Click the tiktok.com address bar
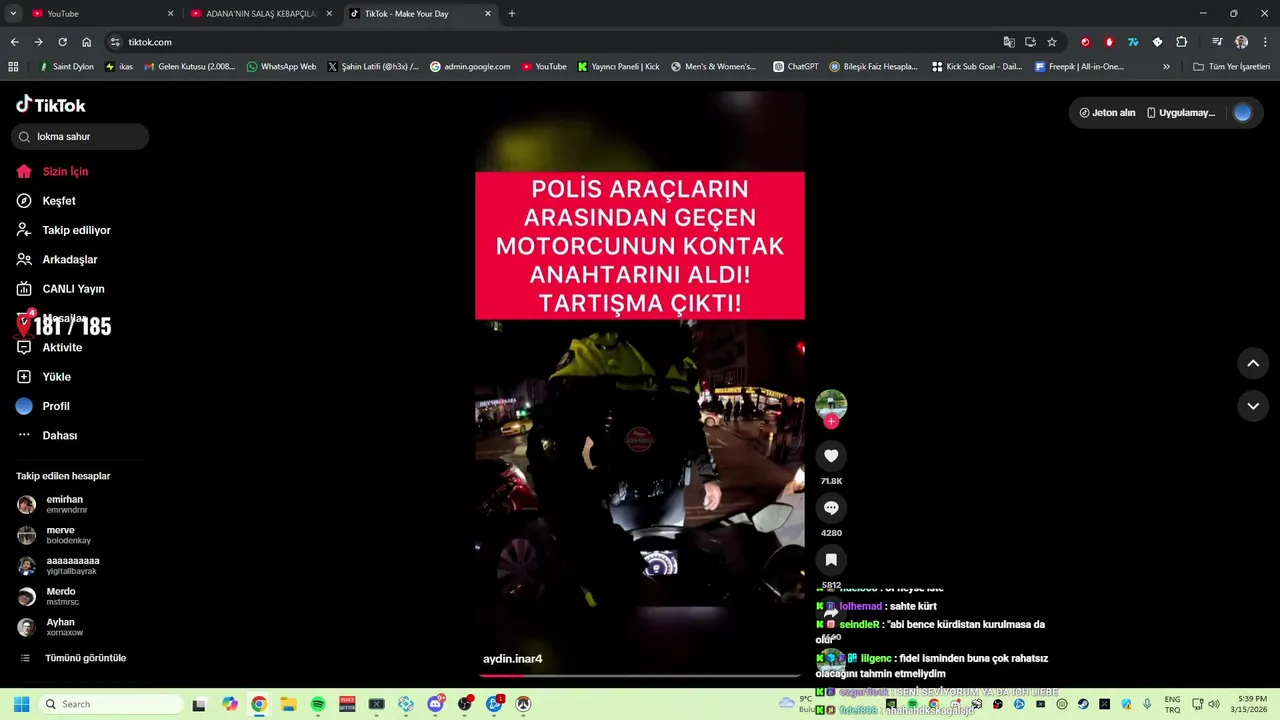Image resolution: width=1280 pixels, height=720 pixels. pos(560,42)
